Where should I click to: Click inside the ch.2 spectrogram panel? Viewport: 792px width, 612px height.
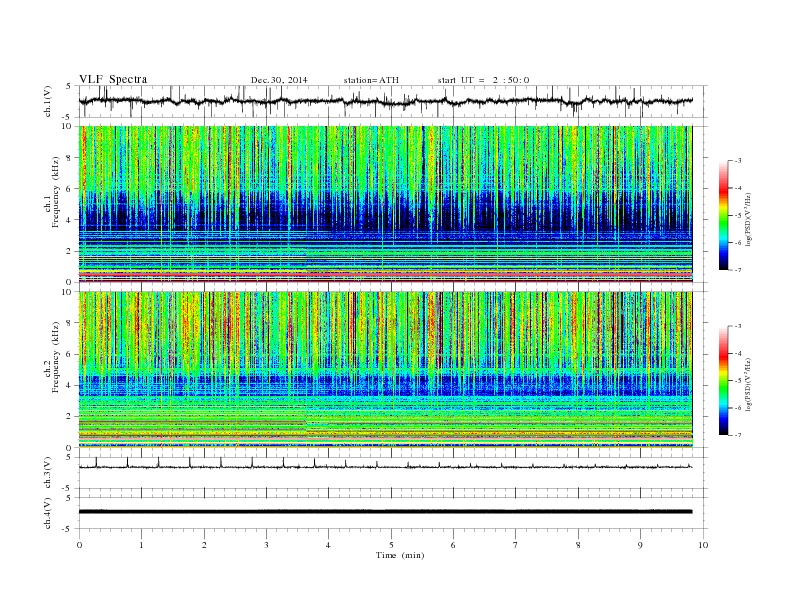pyautogui.click(x=386, y=370)
